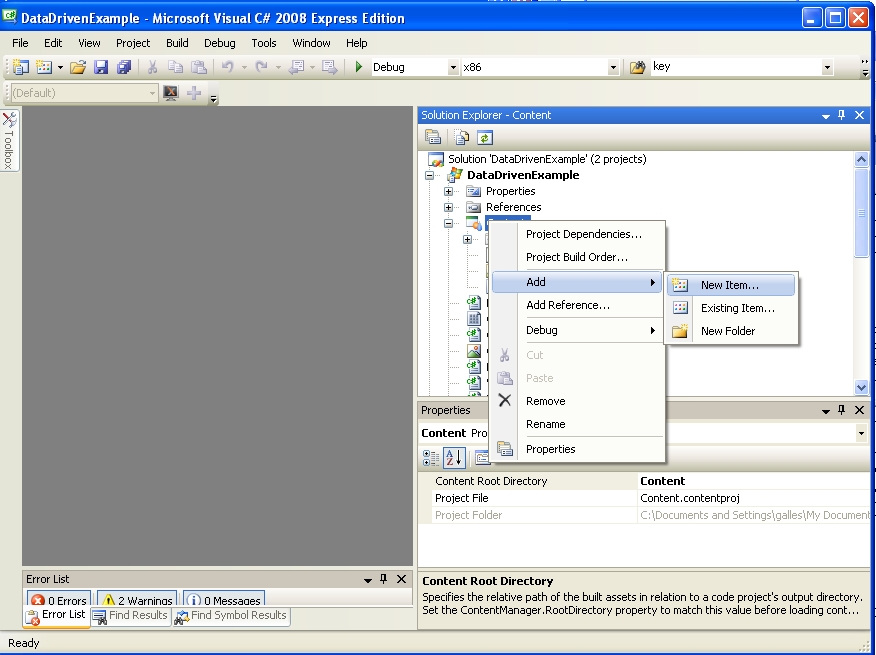Image resolution: width=876 pixels, height=655 pixels.
Task: Open the key search combo dropdown
Action: coord(827,68)
